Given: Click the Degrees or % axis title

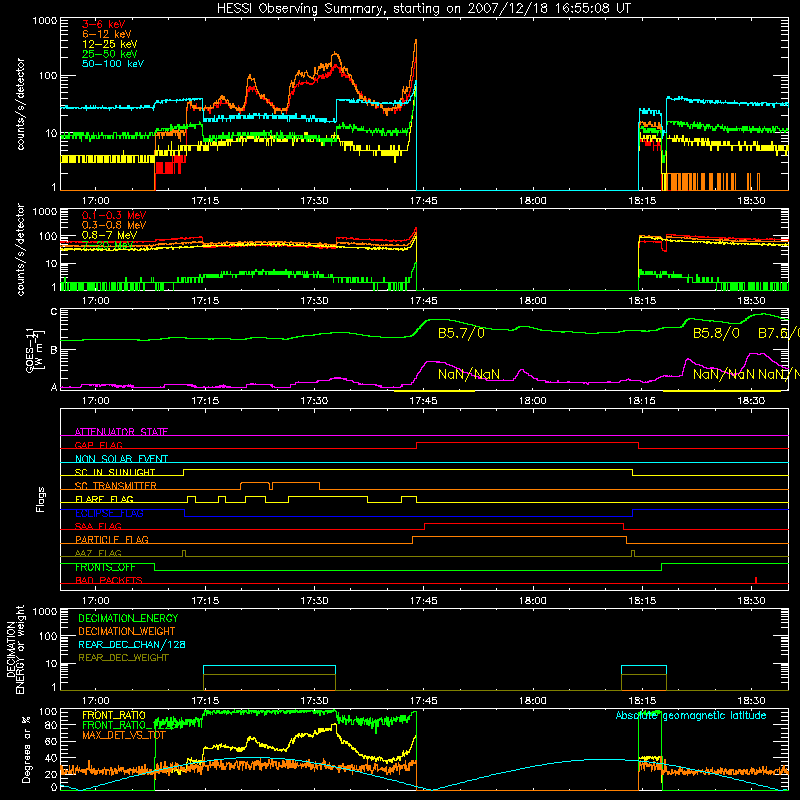Looking at the screenshot, I should coord(26,749).
